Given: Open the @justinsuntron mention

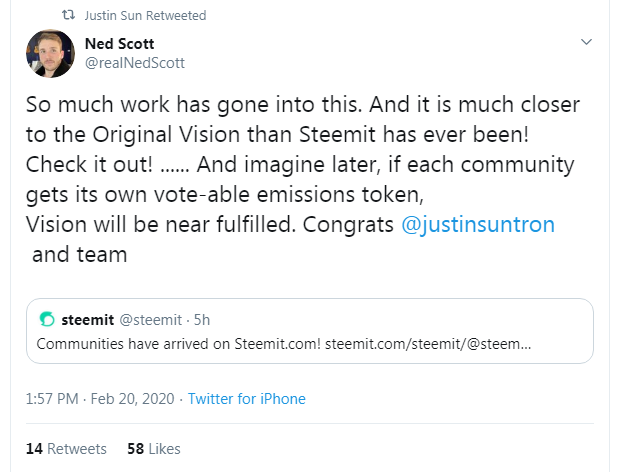Looking at the screenshot, I should (478, 223).
